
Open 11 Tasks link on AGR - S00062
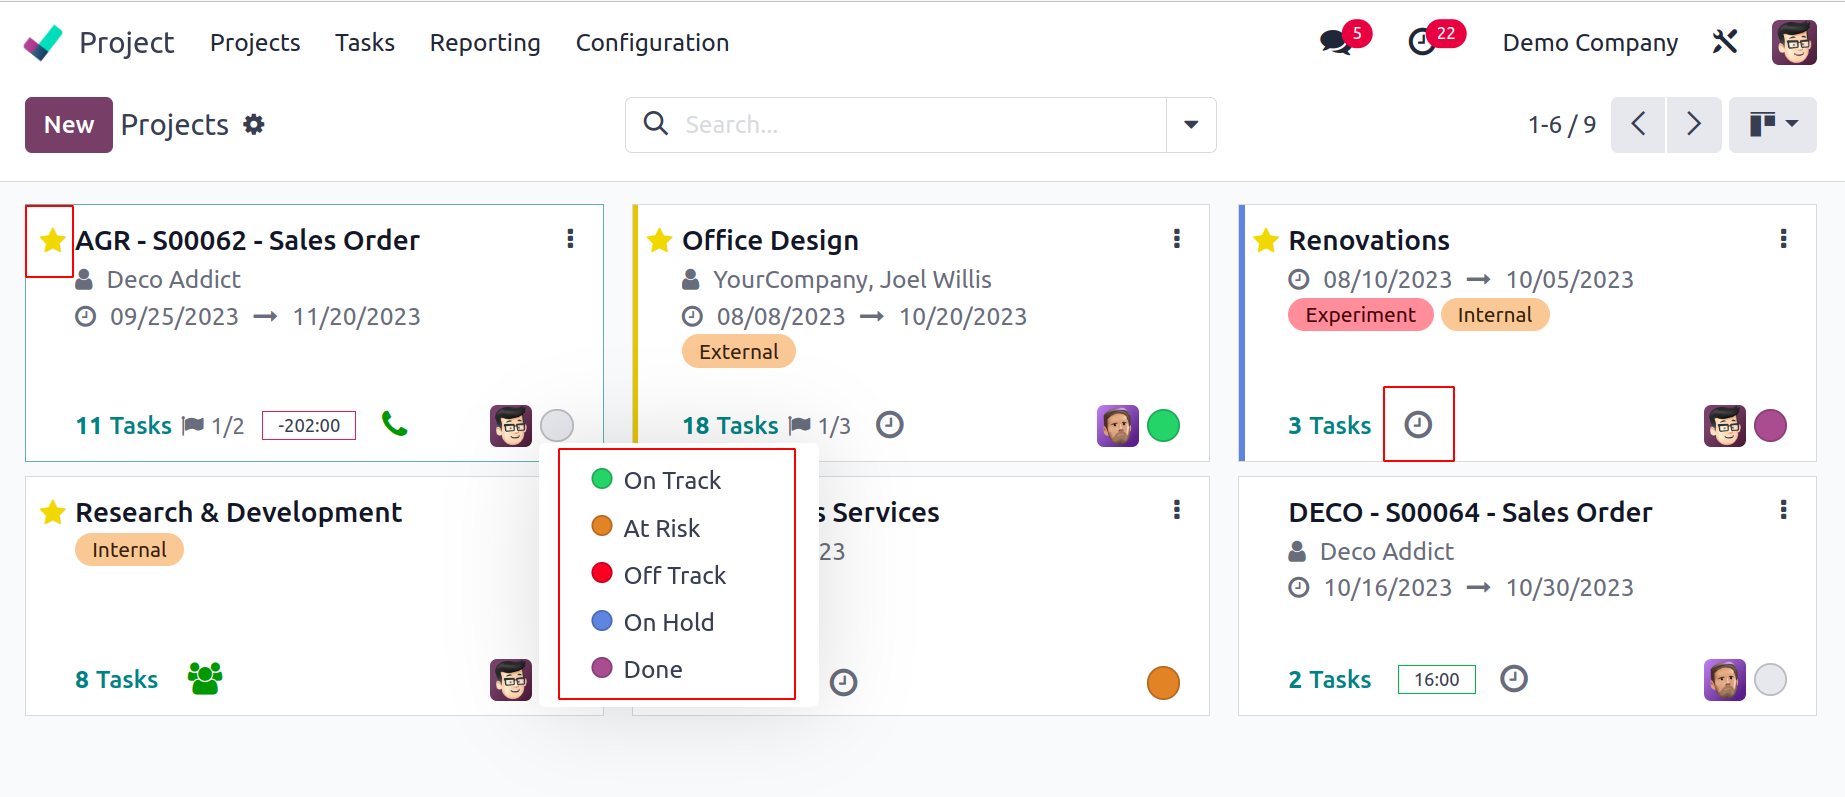click(124, 426)
